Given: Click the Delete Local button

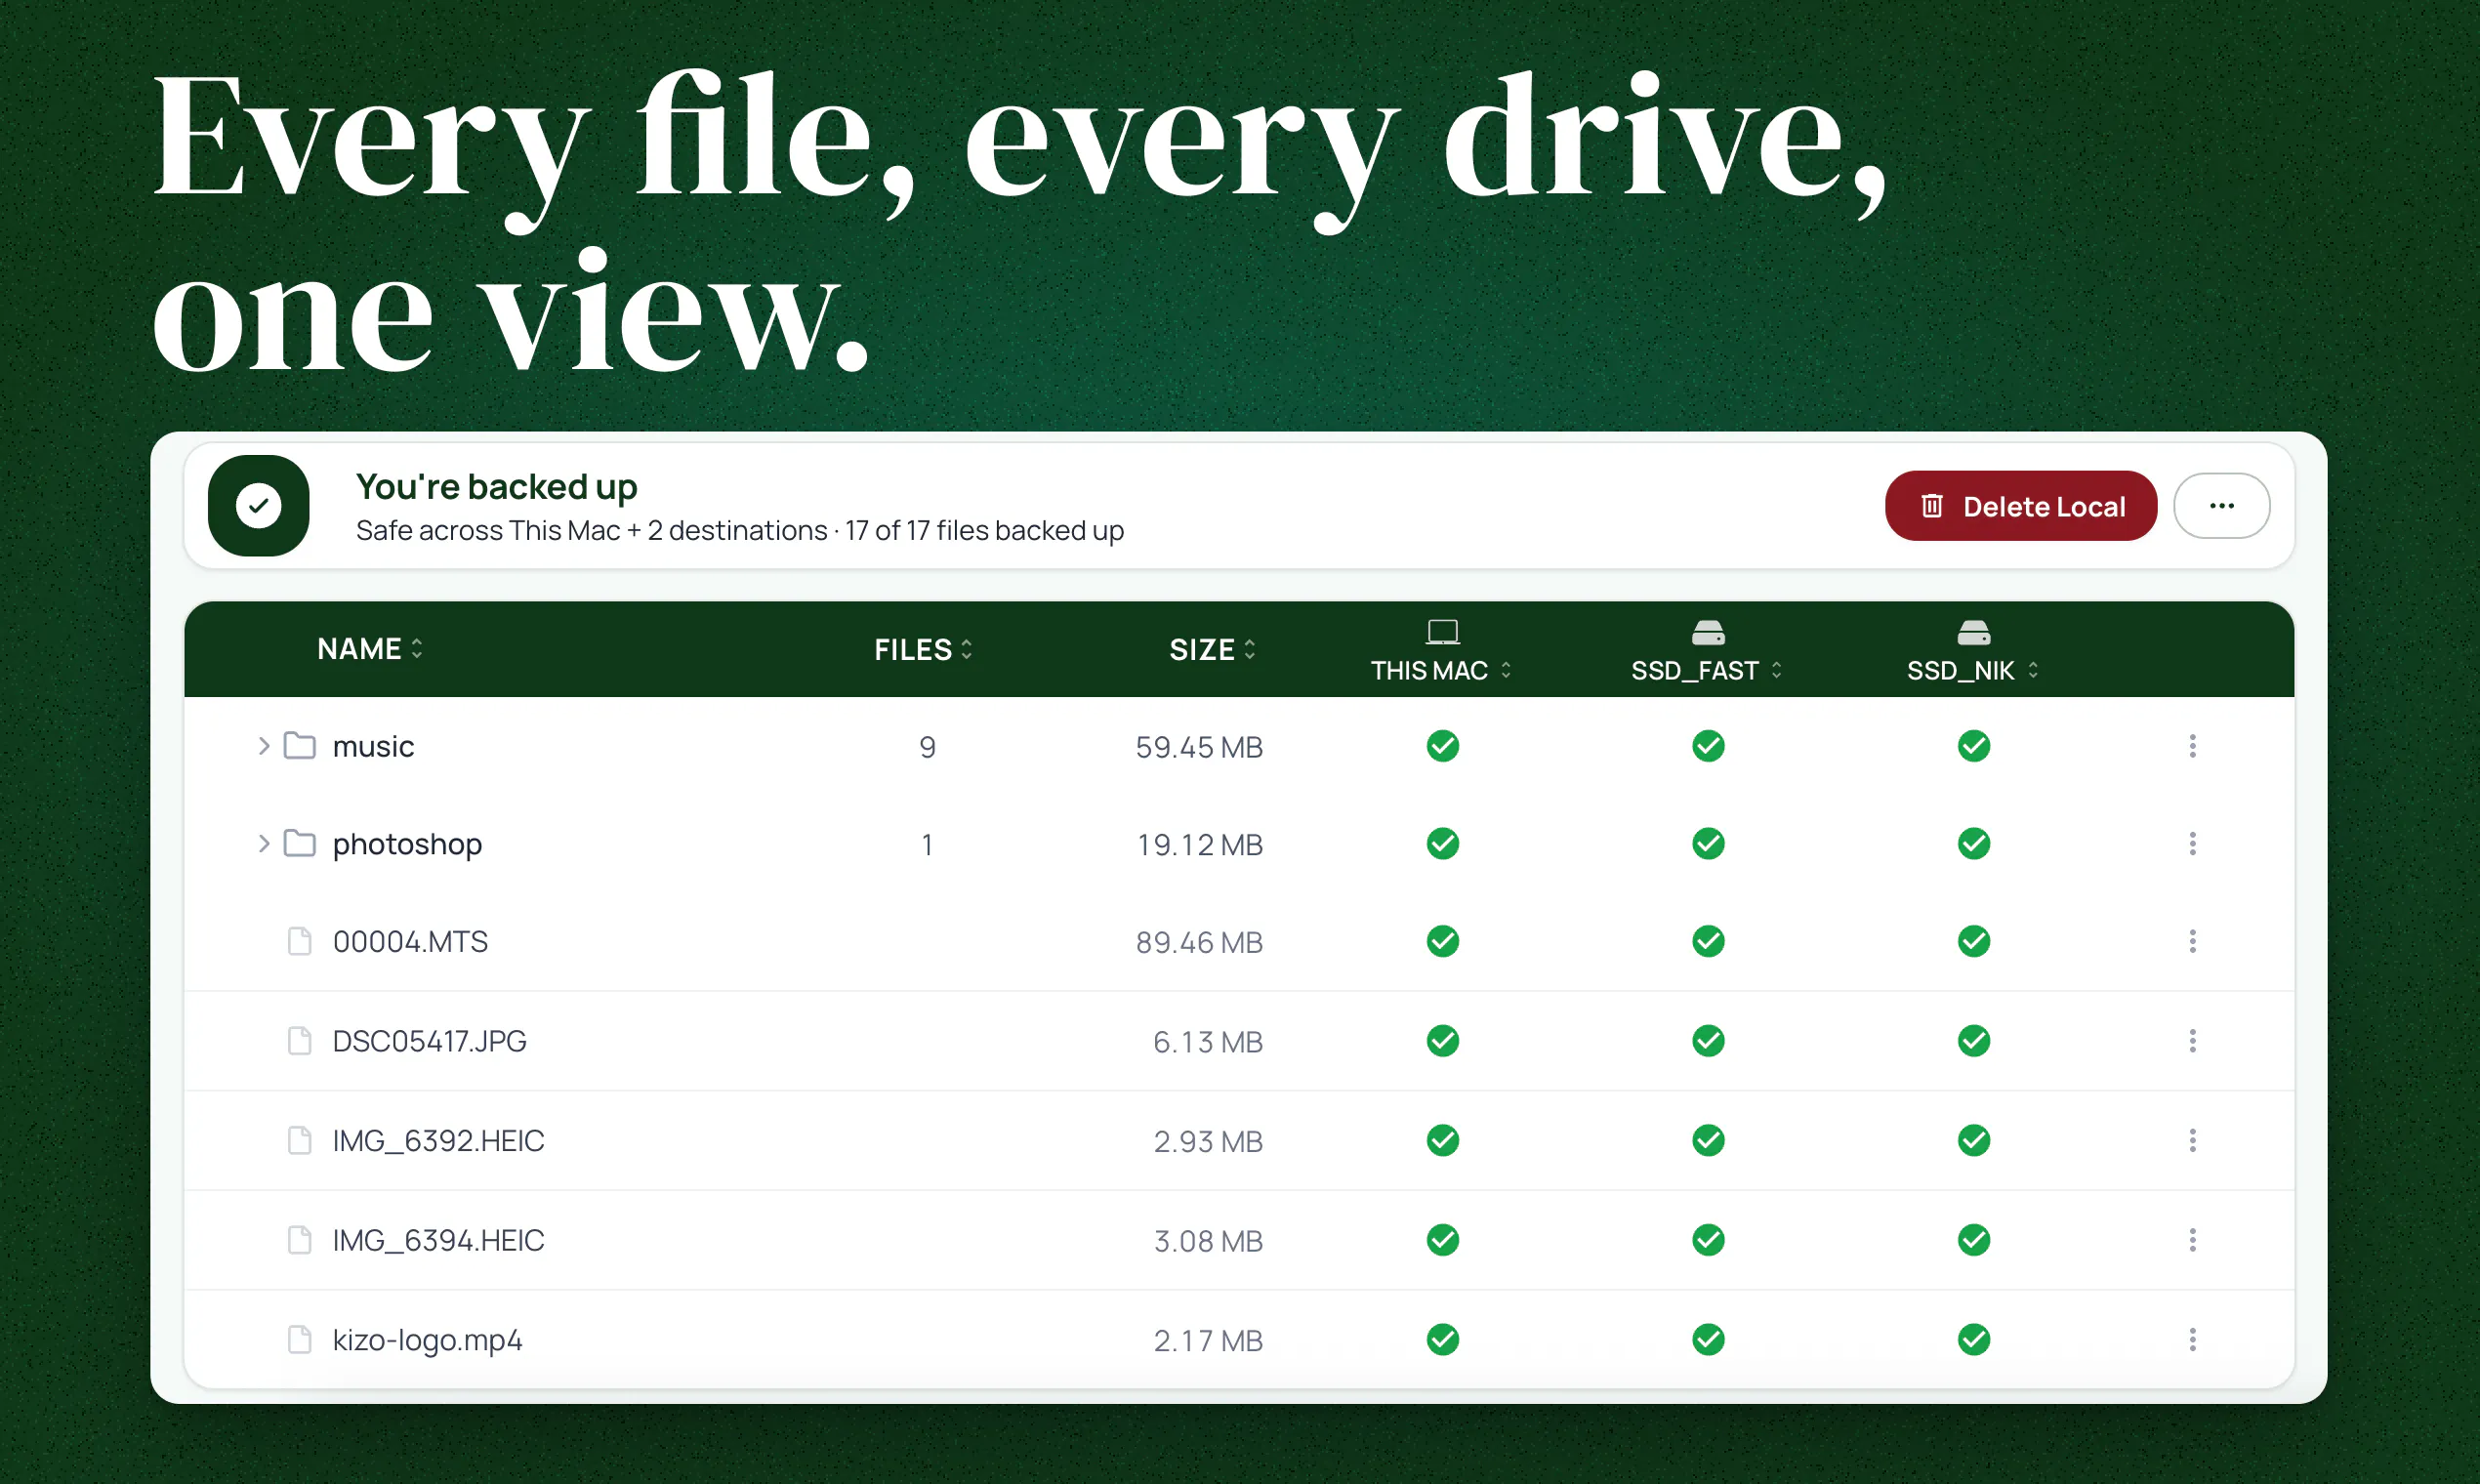Looking at the screenshot, I should point(2020,506).
